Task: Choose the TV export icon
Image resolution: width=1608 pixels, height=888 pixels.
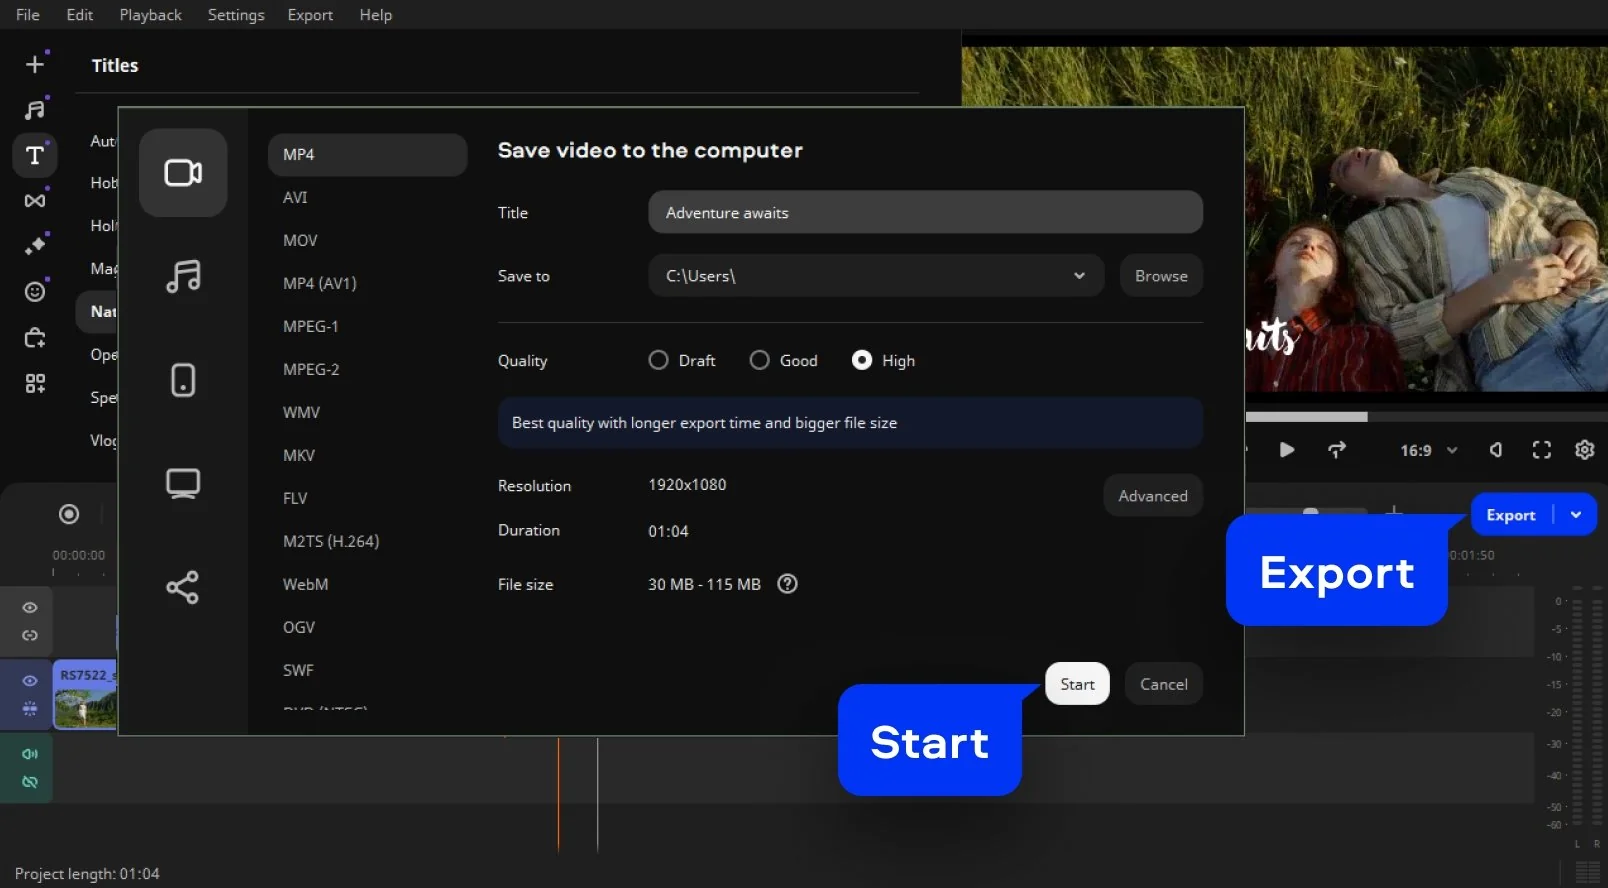Action: point(183,484)
